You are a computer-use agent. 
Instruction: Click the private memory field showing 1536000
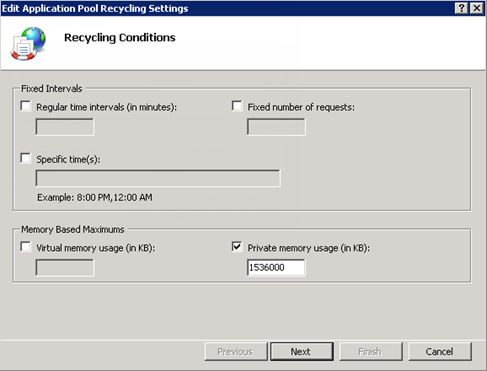276,268
